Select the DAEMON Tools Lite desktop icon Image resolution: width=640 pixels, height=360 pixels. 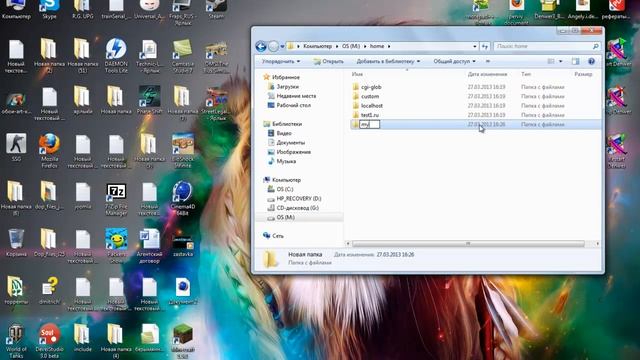(116, 56)
